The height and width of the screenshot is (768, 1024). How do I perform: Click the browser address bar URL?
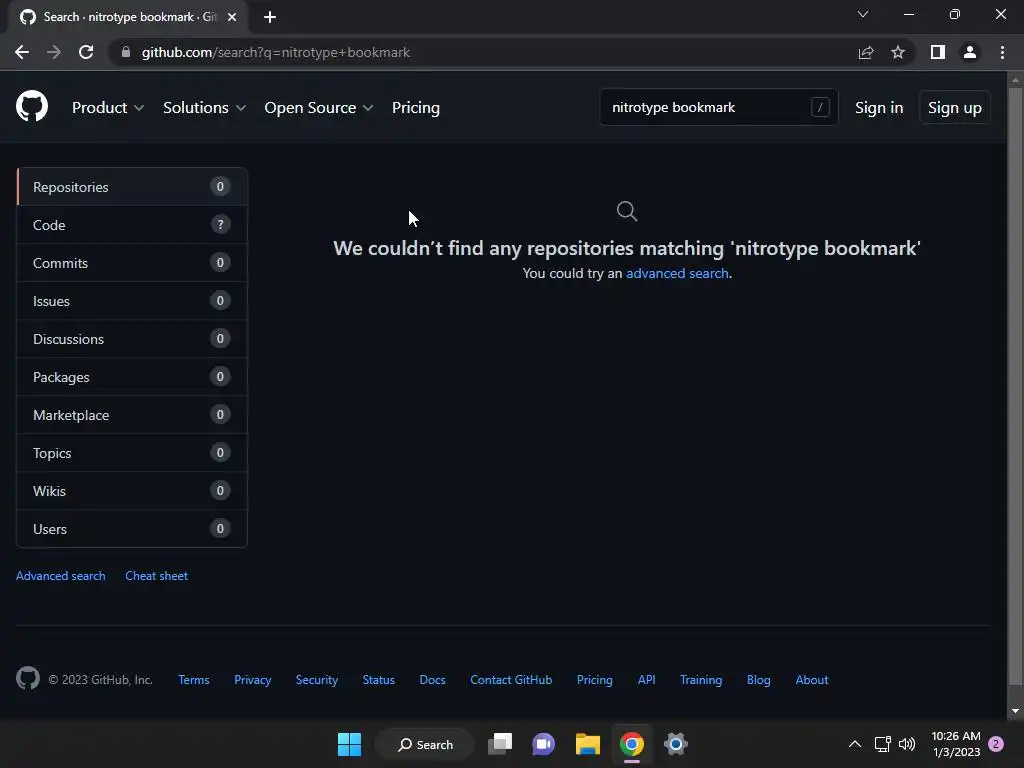click(x=276, y=52)
